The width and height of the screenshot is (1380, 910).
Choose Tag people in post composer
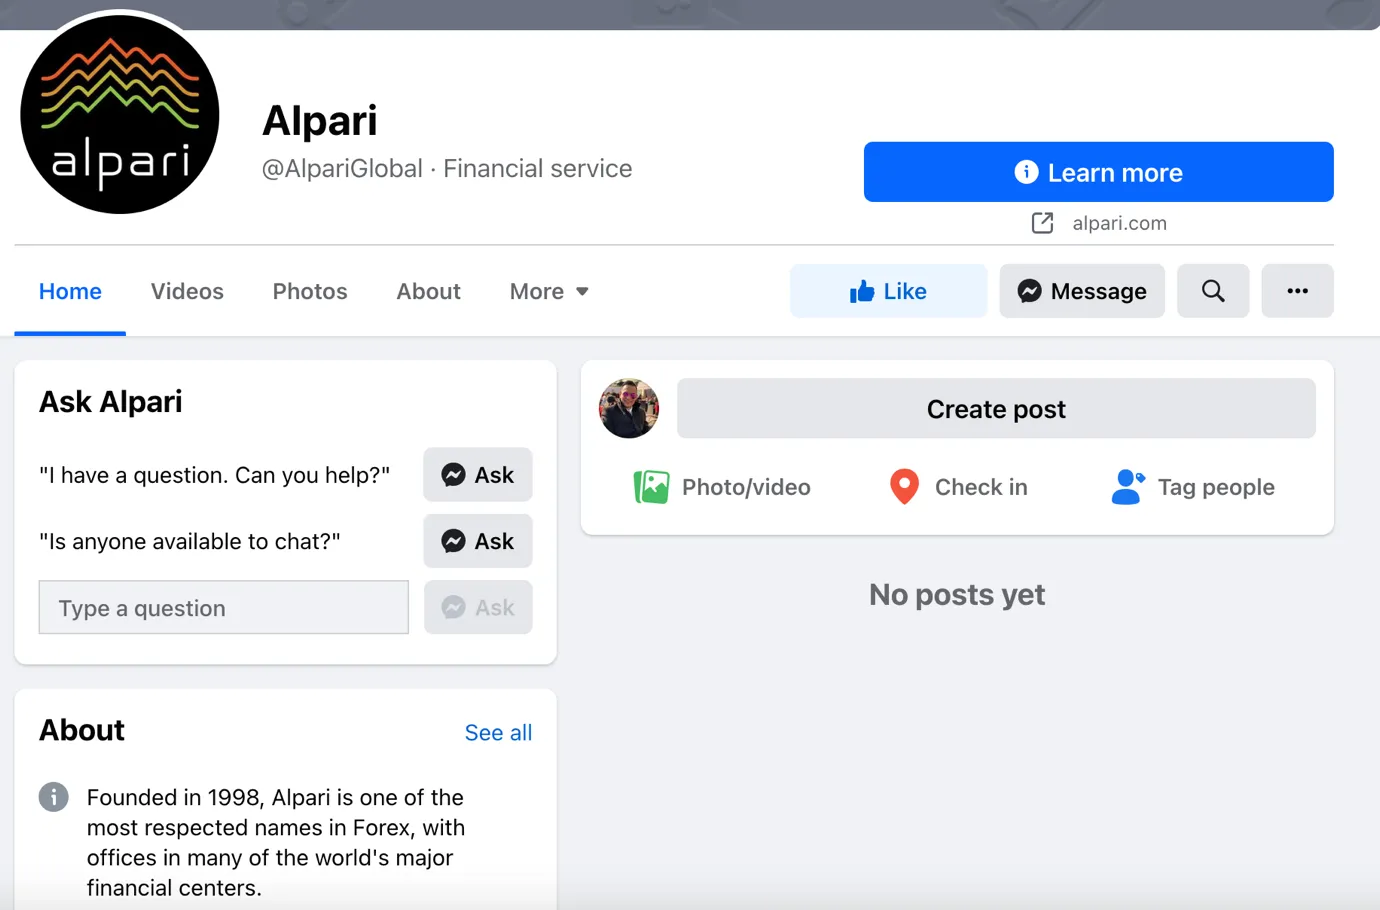pos(1193,487)
